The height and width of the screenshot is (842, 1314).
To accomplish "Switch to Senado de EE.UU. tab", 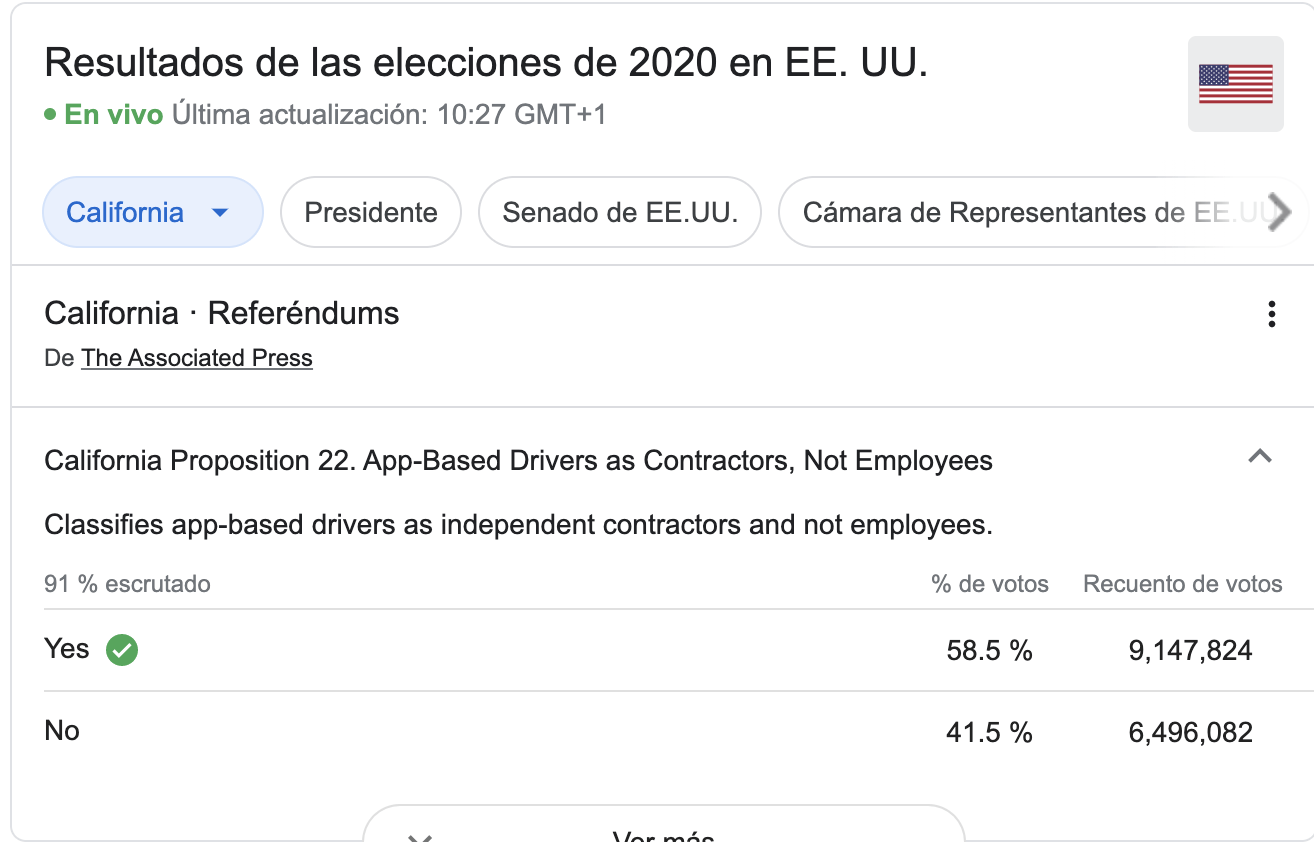I will pyautogui.click(x=620, y=212).
